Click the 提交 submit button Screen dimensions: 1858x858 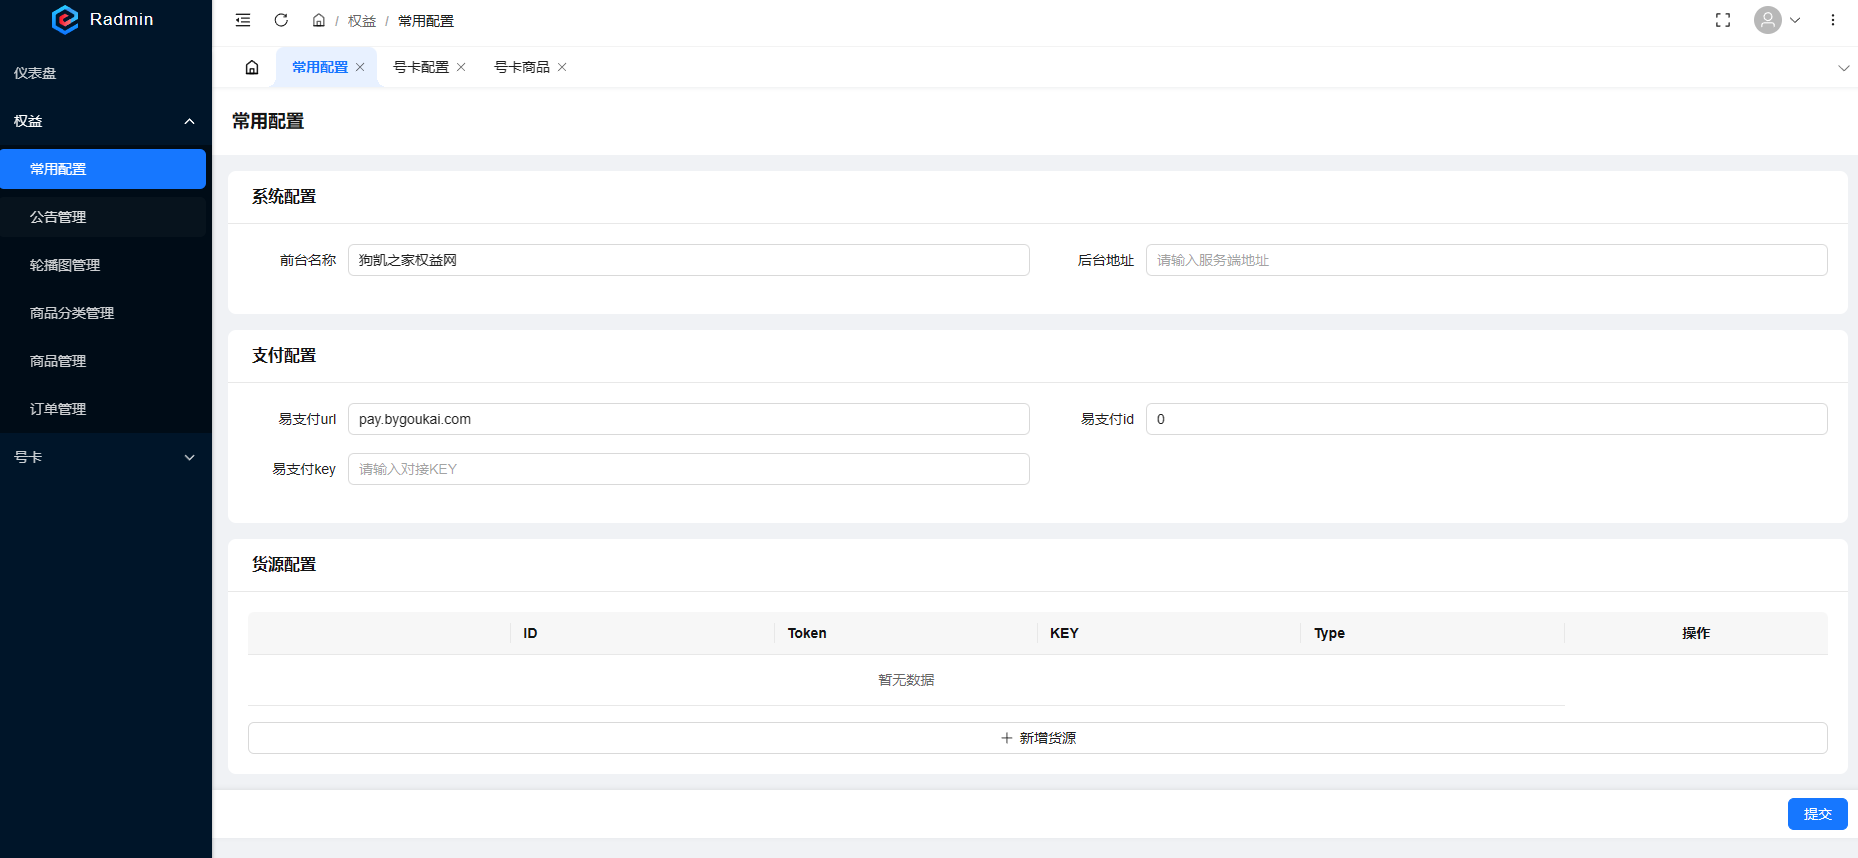point(1817,814)
